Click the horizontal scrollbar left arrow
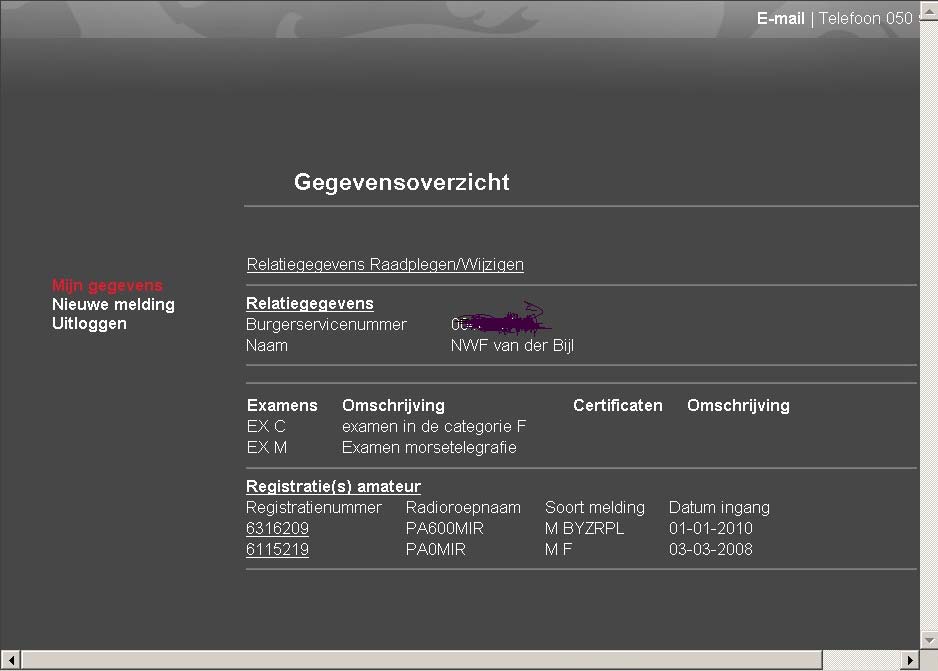Viewport: 938px width, 671px height. click(9, 660)
